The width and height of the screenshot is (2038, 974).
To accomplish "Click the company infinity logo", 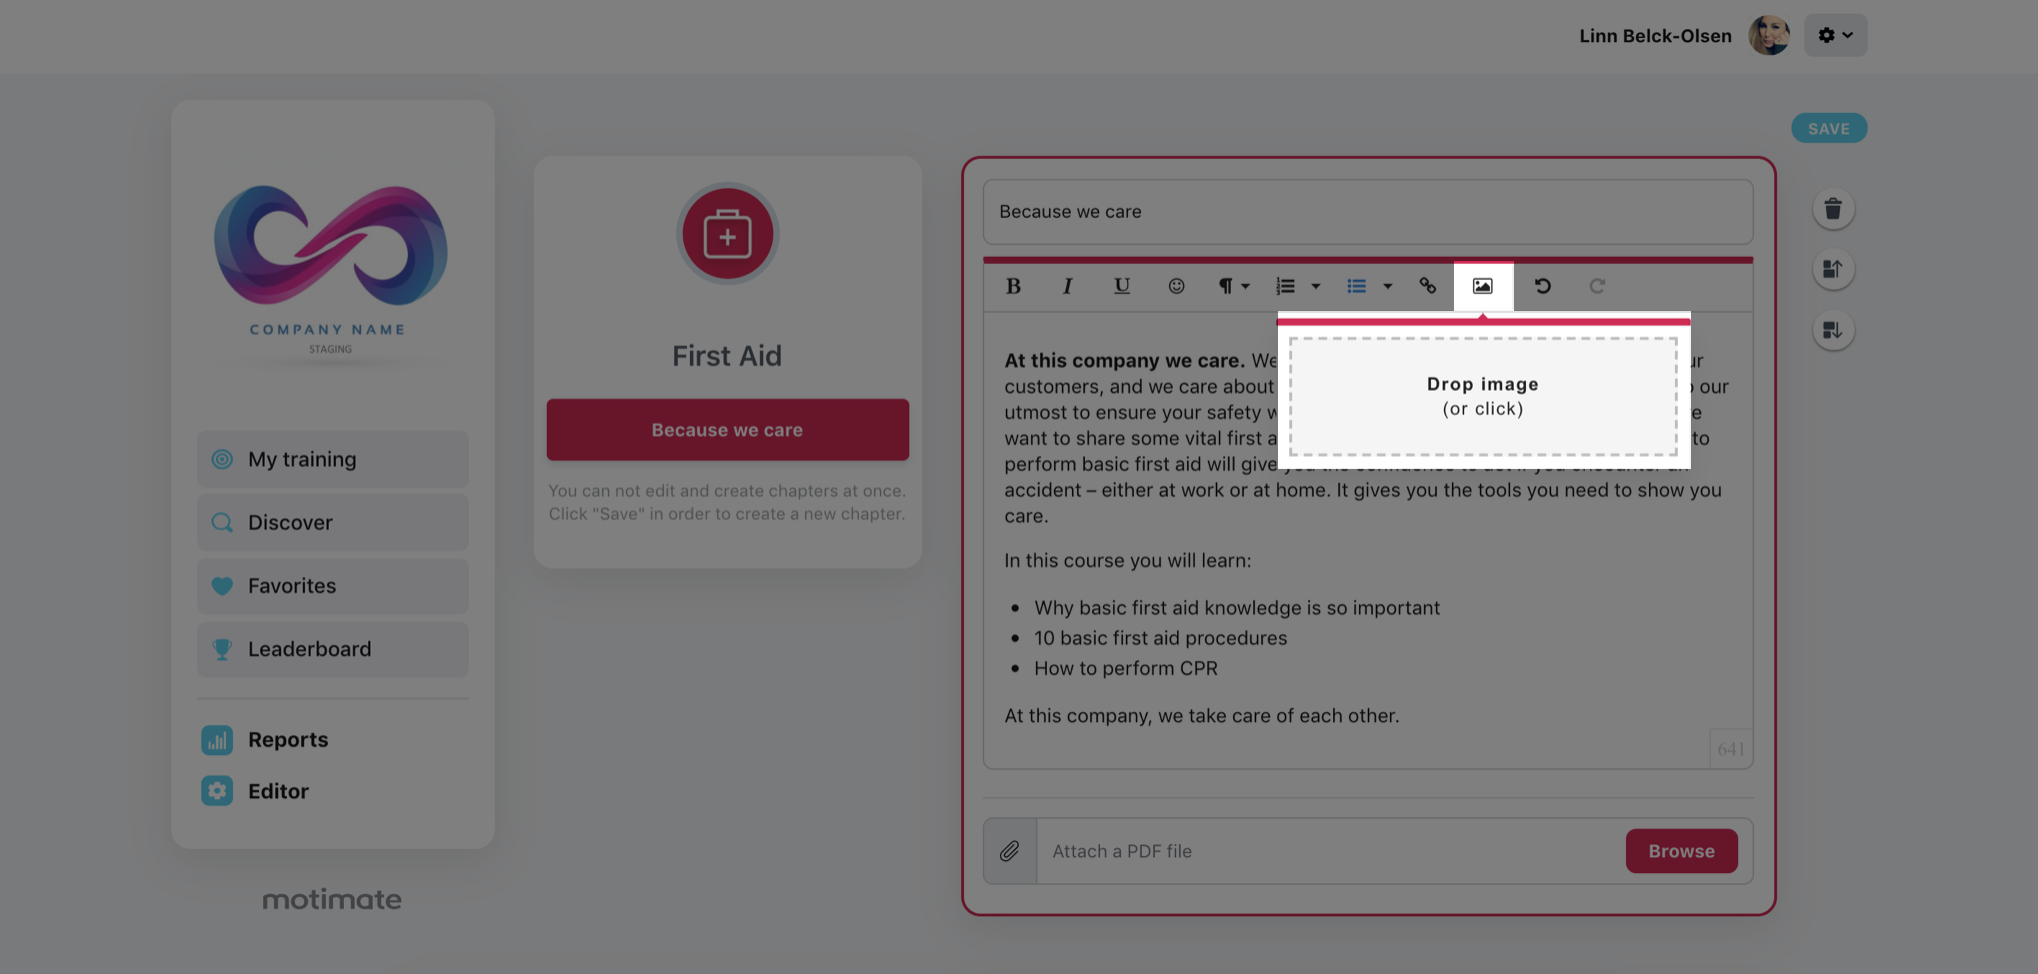I will [331, 246].
